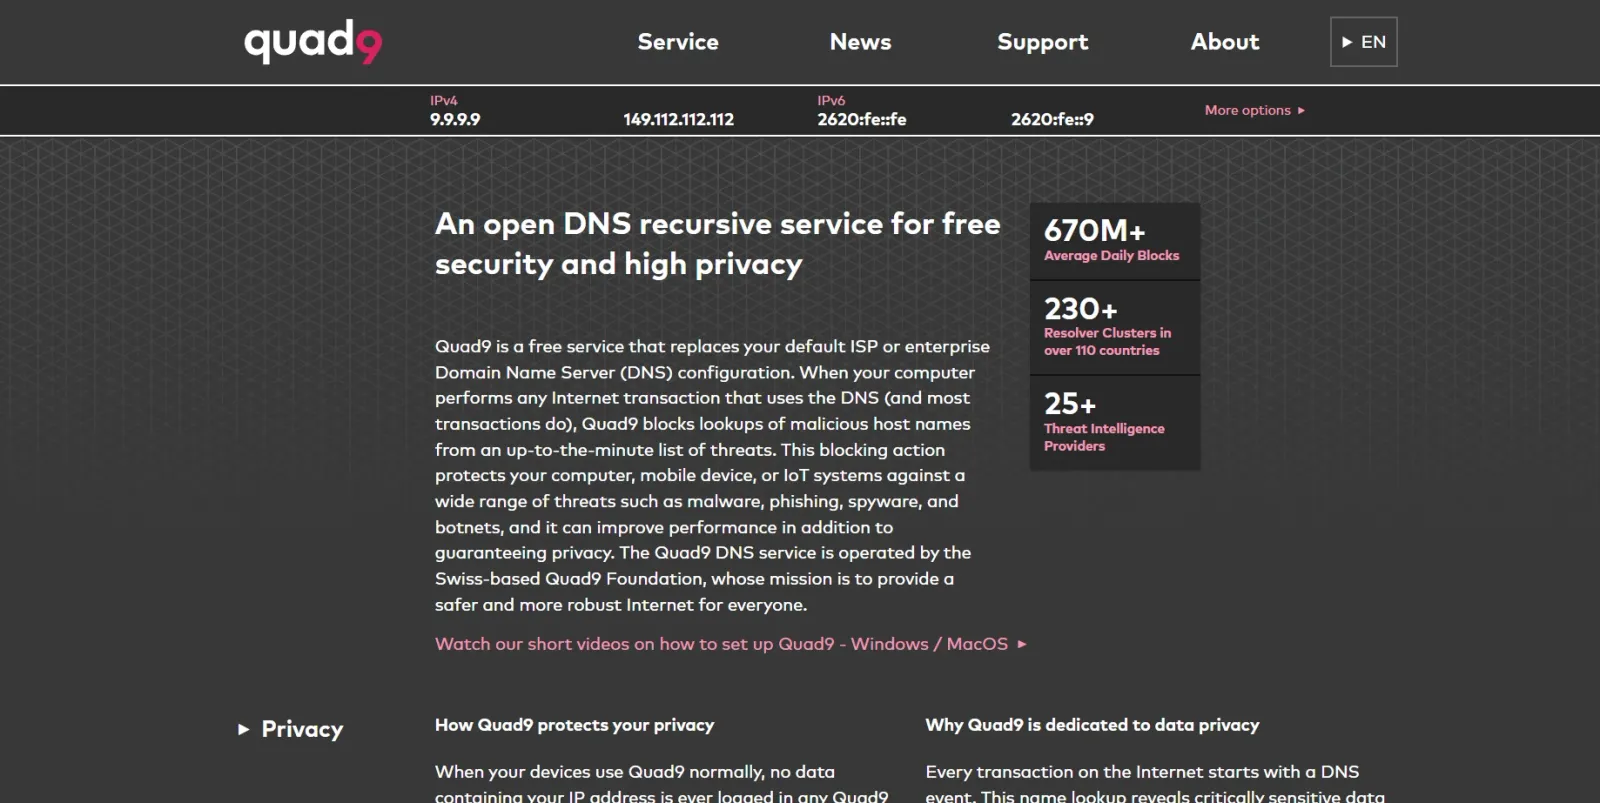Click the 670M+ Average Daily Blocks stat box
The width and height of the screenshot is (1600, 803).
coord(1114,240)
